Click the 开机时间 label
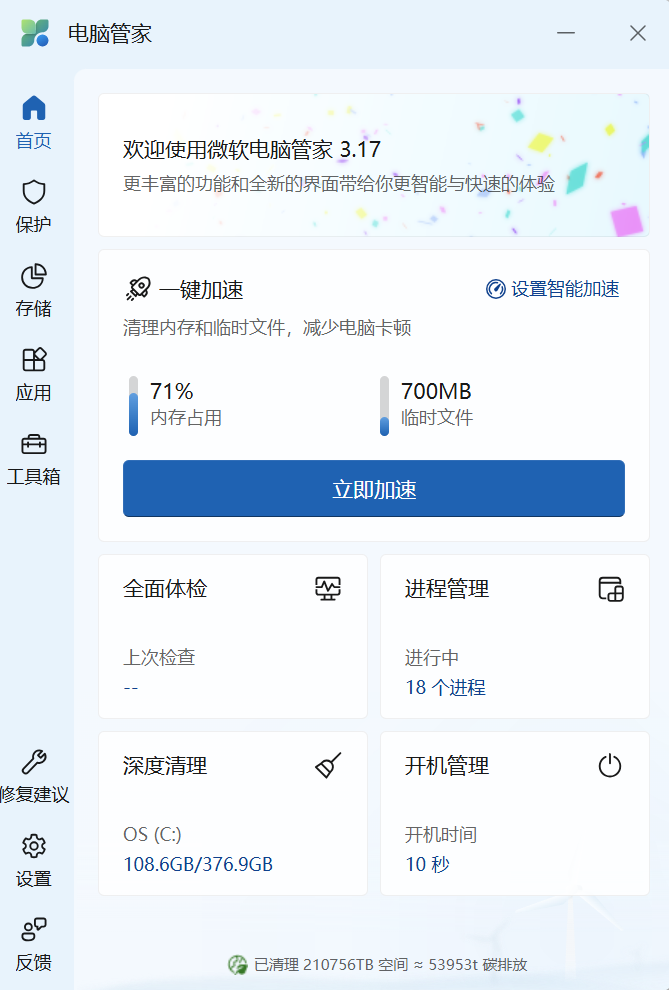 click(441, 835)
